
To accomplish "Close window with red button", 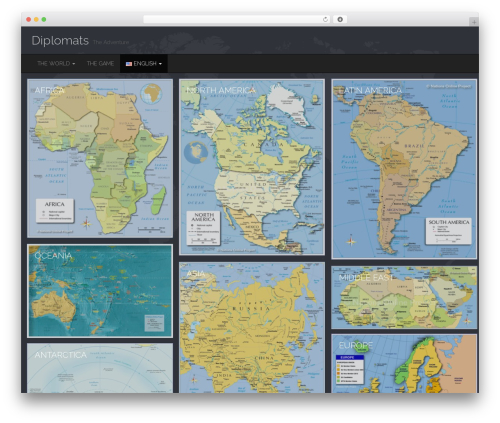I will [29, 19].
